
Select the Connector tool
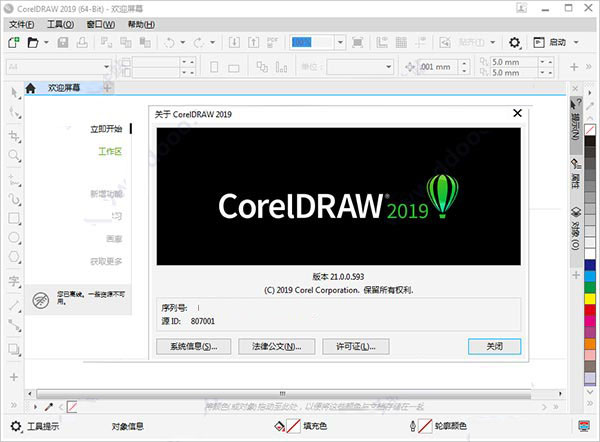(15, 325)
